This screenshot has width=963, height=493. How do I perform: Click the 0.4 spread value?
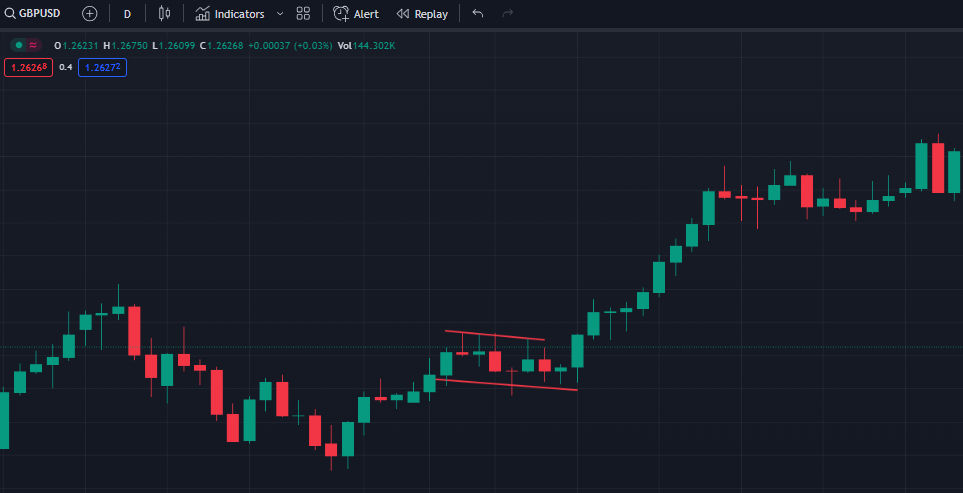pos(66,68)
